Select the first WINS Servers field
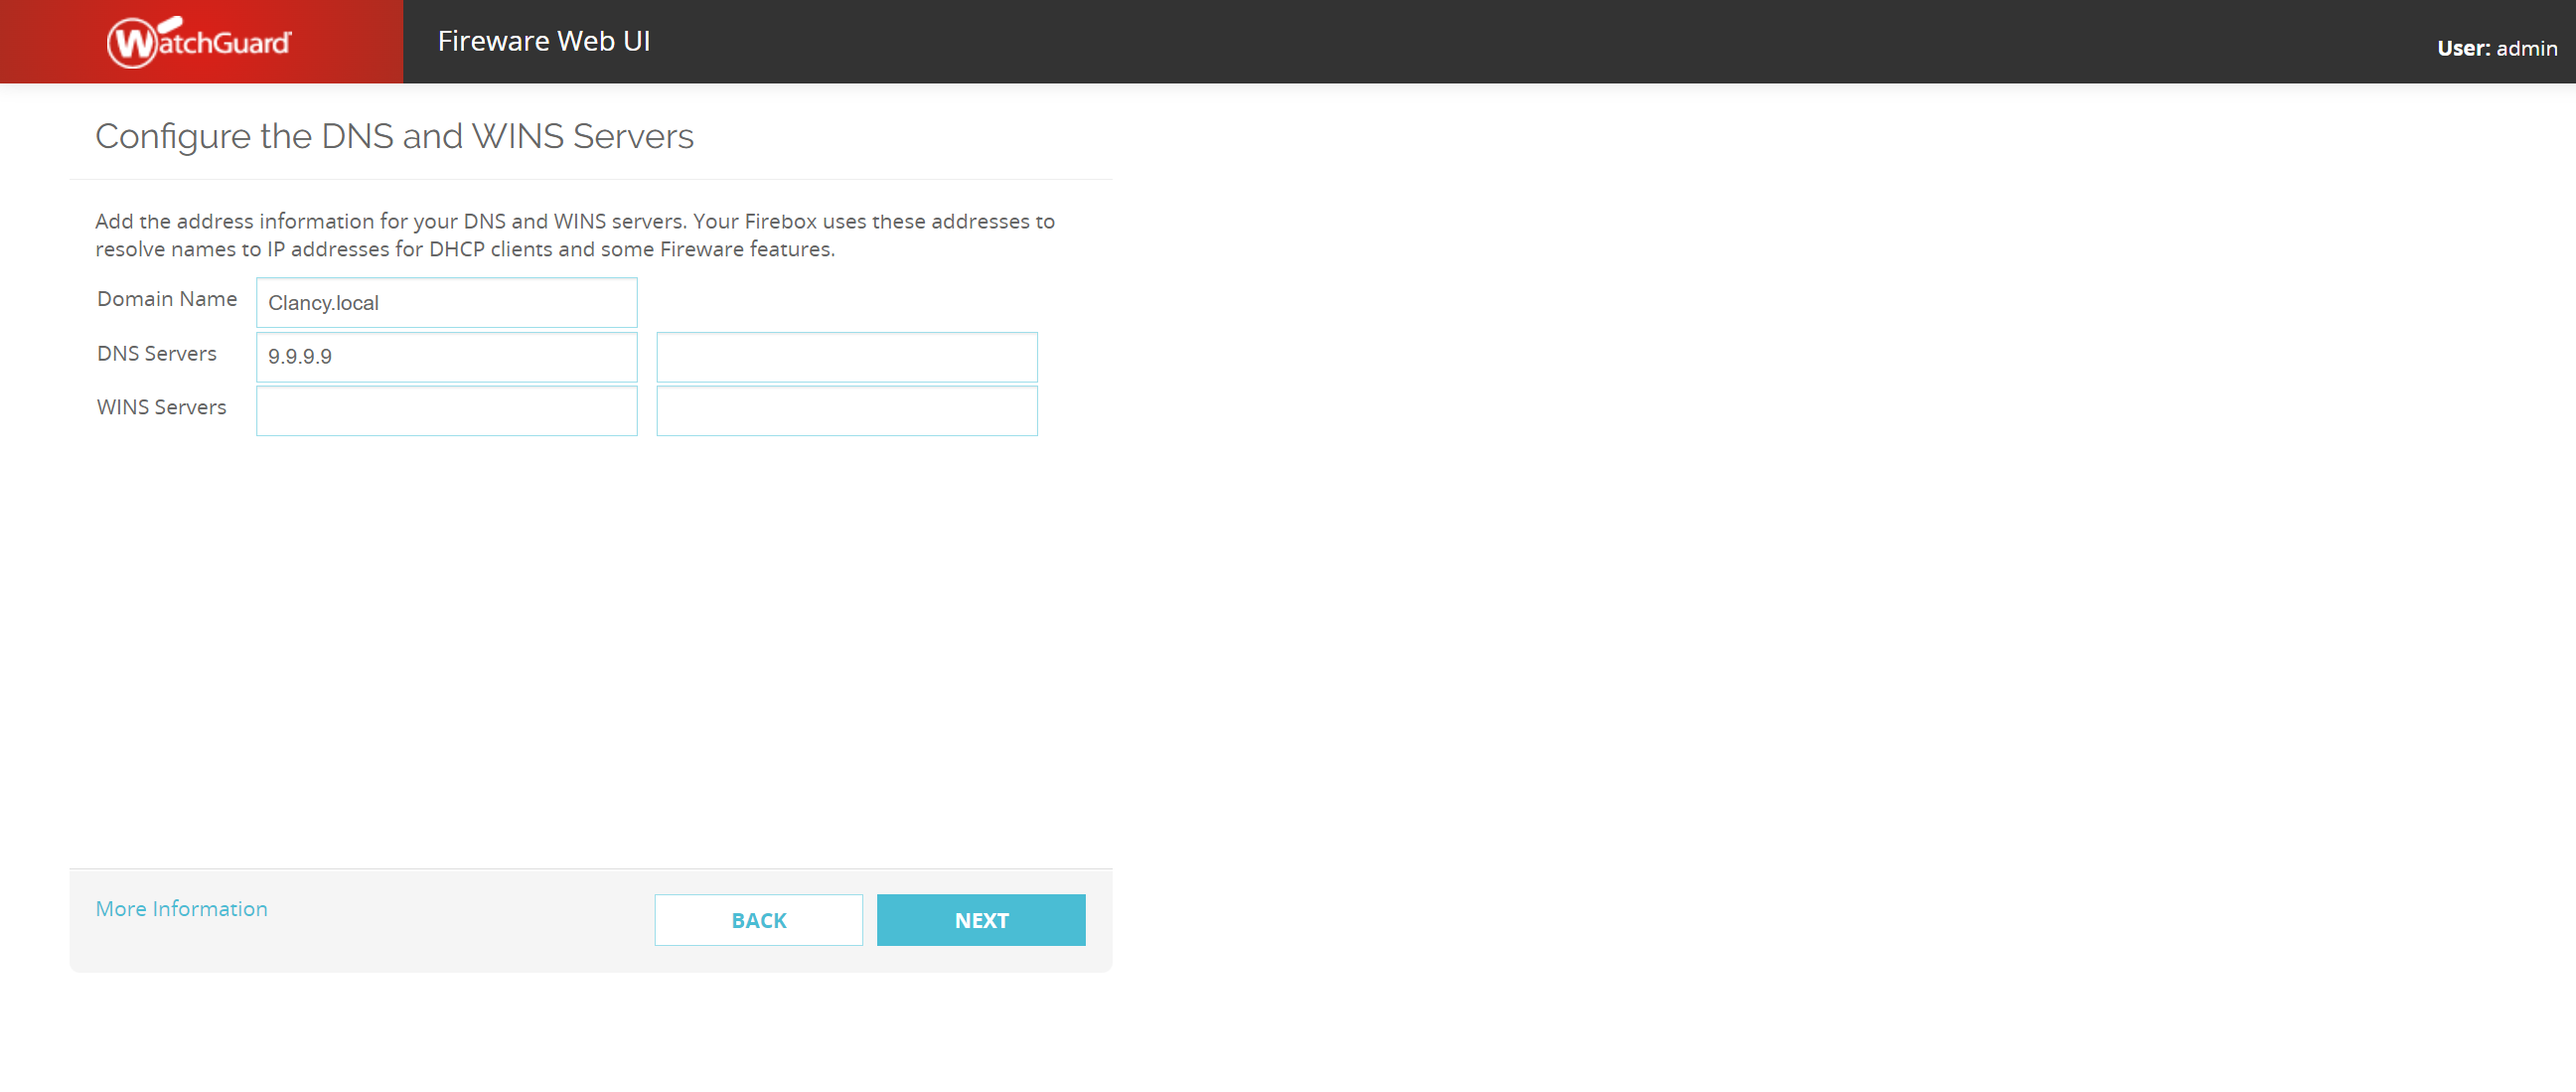 [x=446, y=411]
